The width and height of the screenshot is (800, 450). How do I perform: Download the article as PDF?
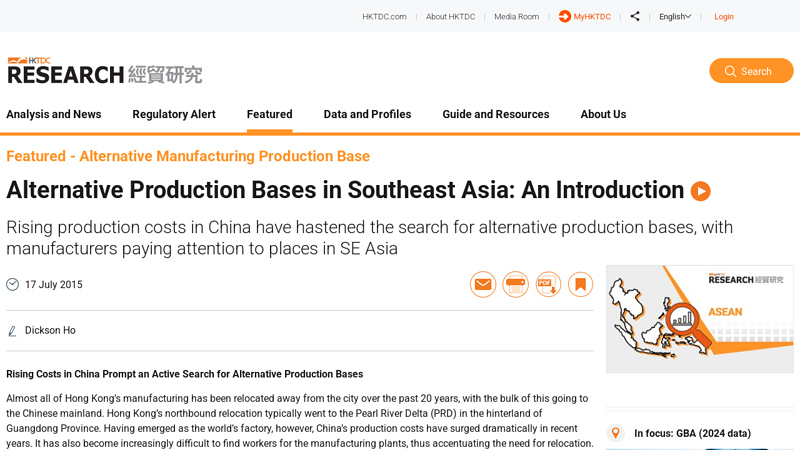coord(548,284)
